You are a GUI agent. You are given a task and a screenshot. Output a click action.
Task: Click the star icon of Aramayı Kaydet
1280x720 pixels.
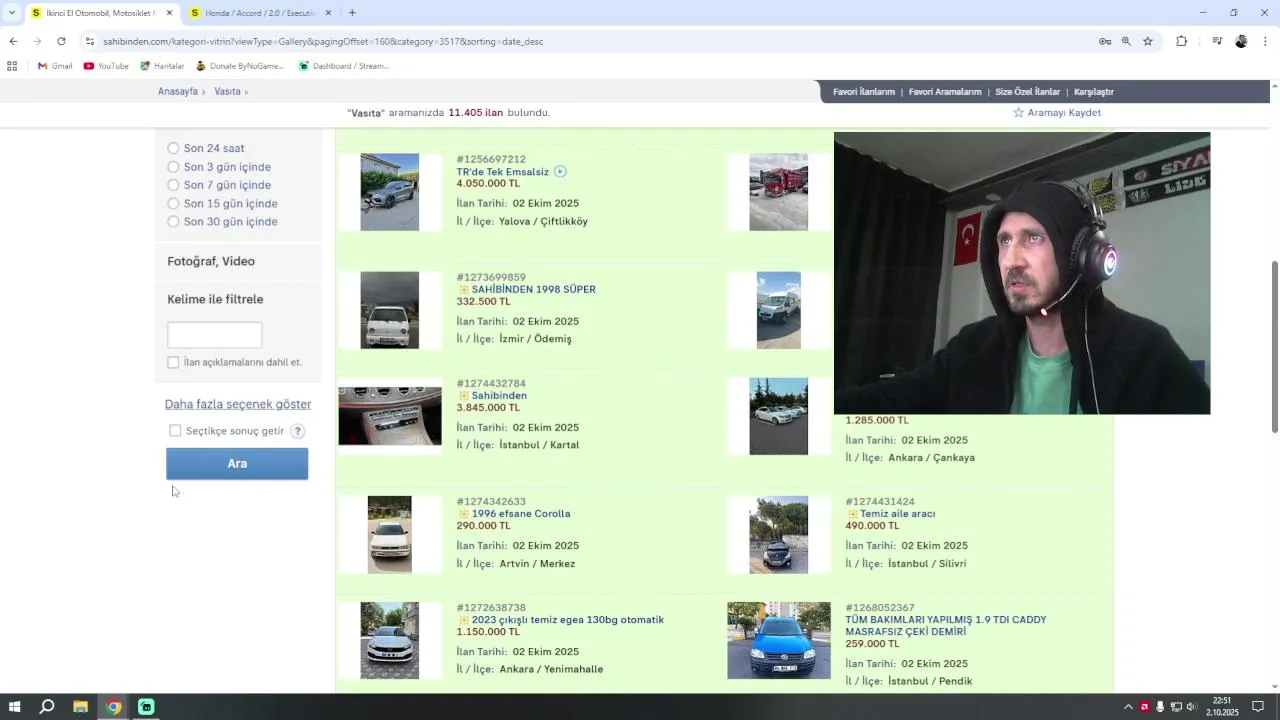[1019, 113]
